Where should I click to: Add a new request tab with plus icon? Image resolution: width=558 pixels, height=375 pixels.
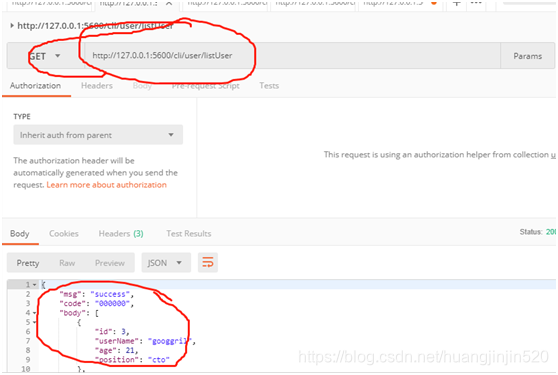pos(457,3)
